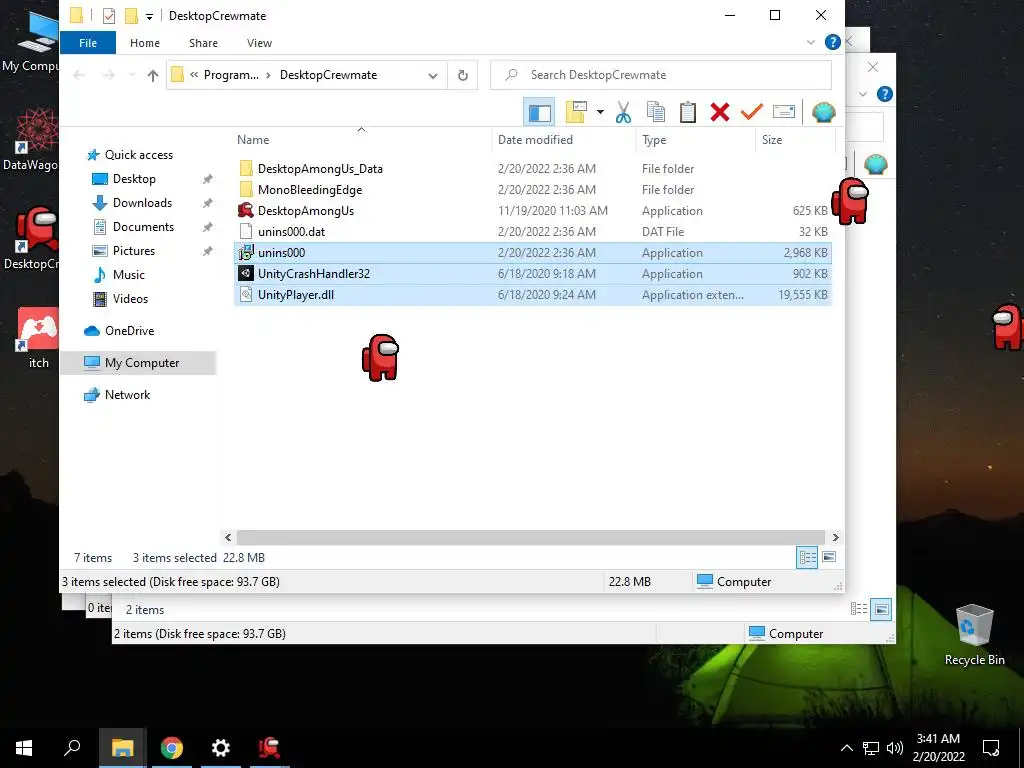Go forward with the right arrow button
Screen dimensions: 1024x768
pos(108,75)
